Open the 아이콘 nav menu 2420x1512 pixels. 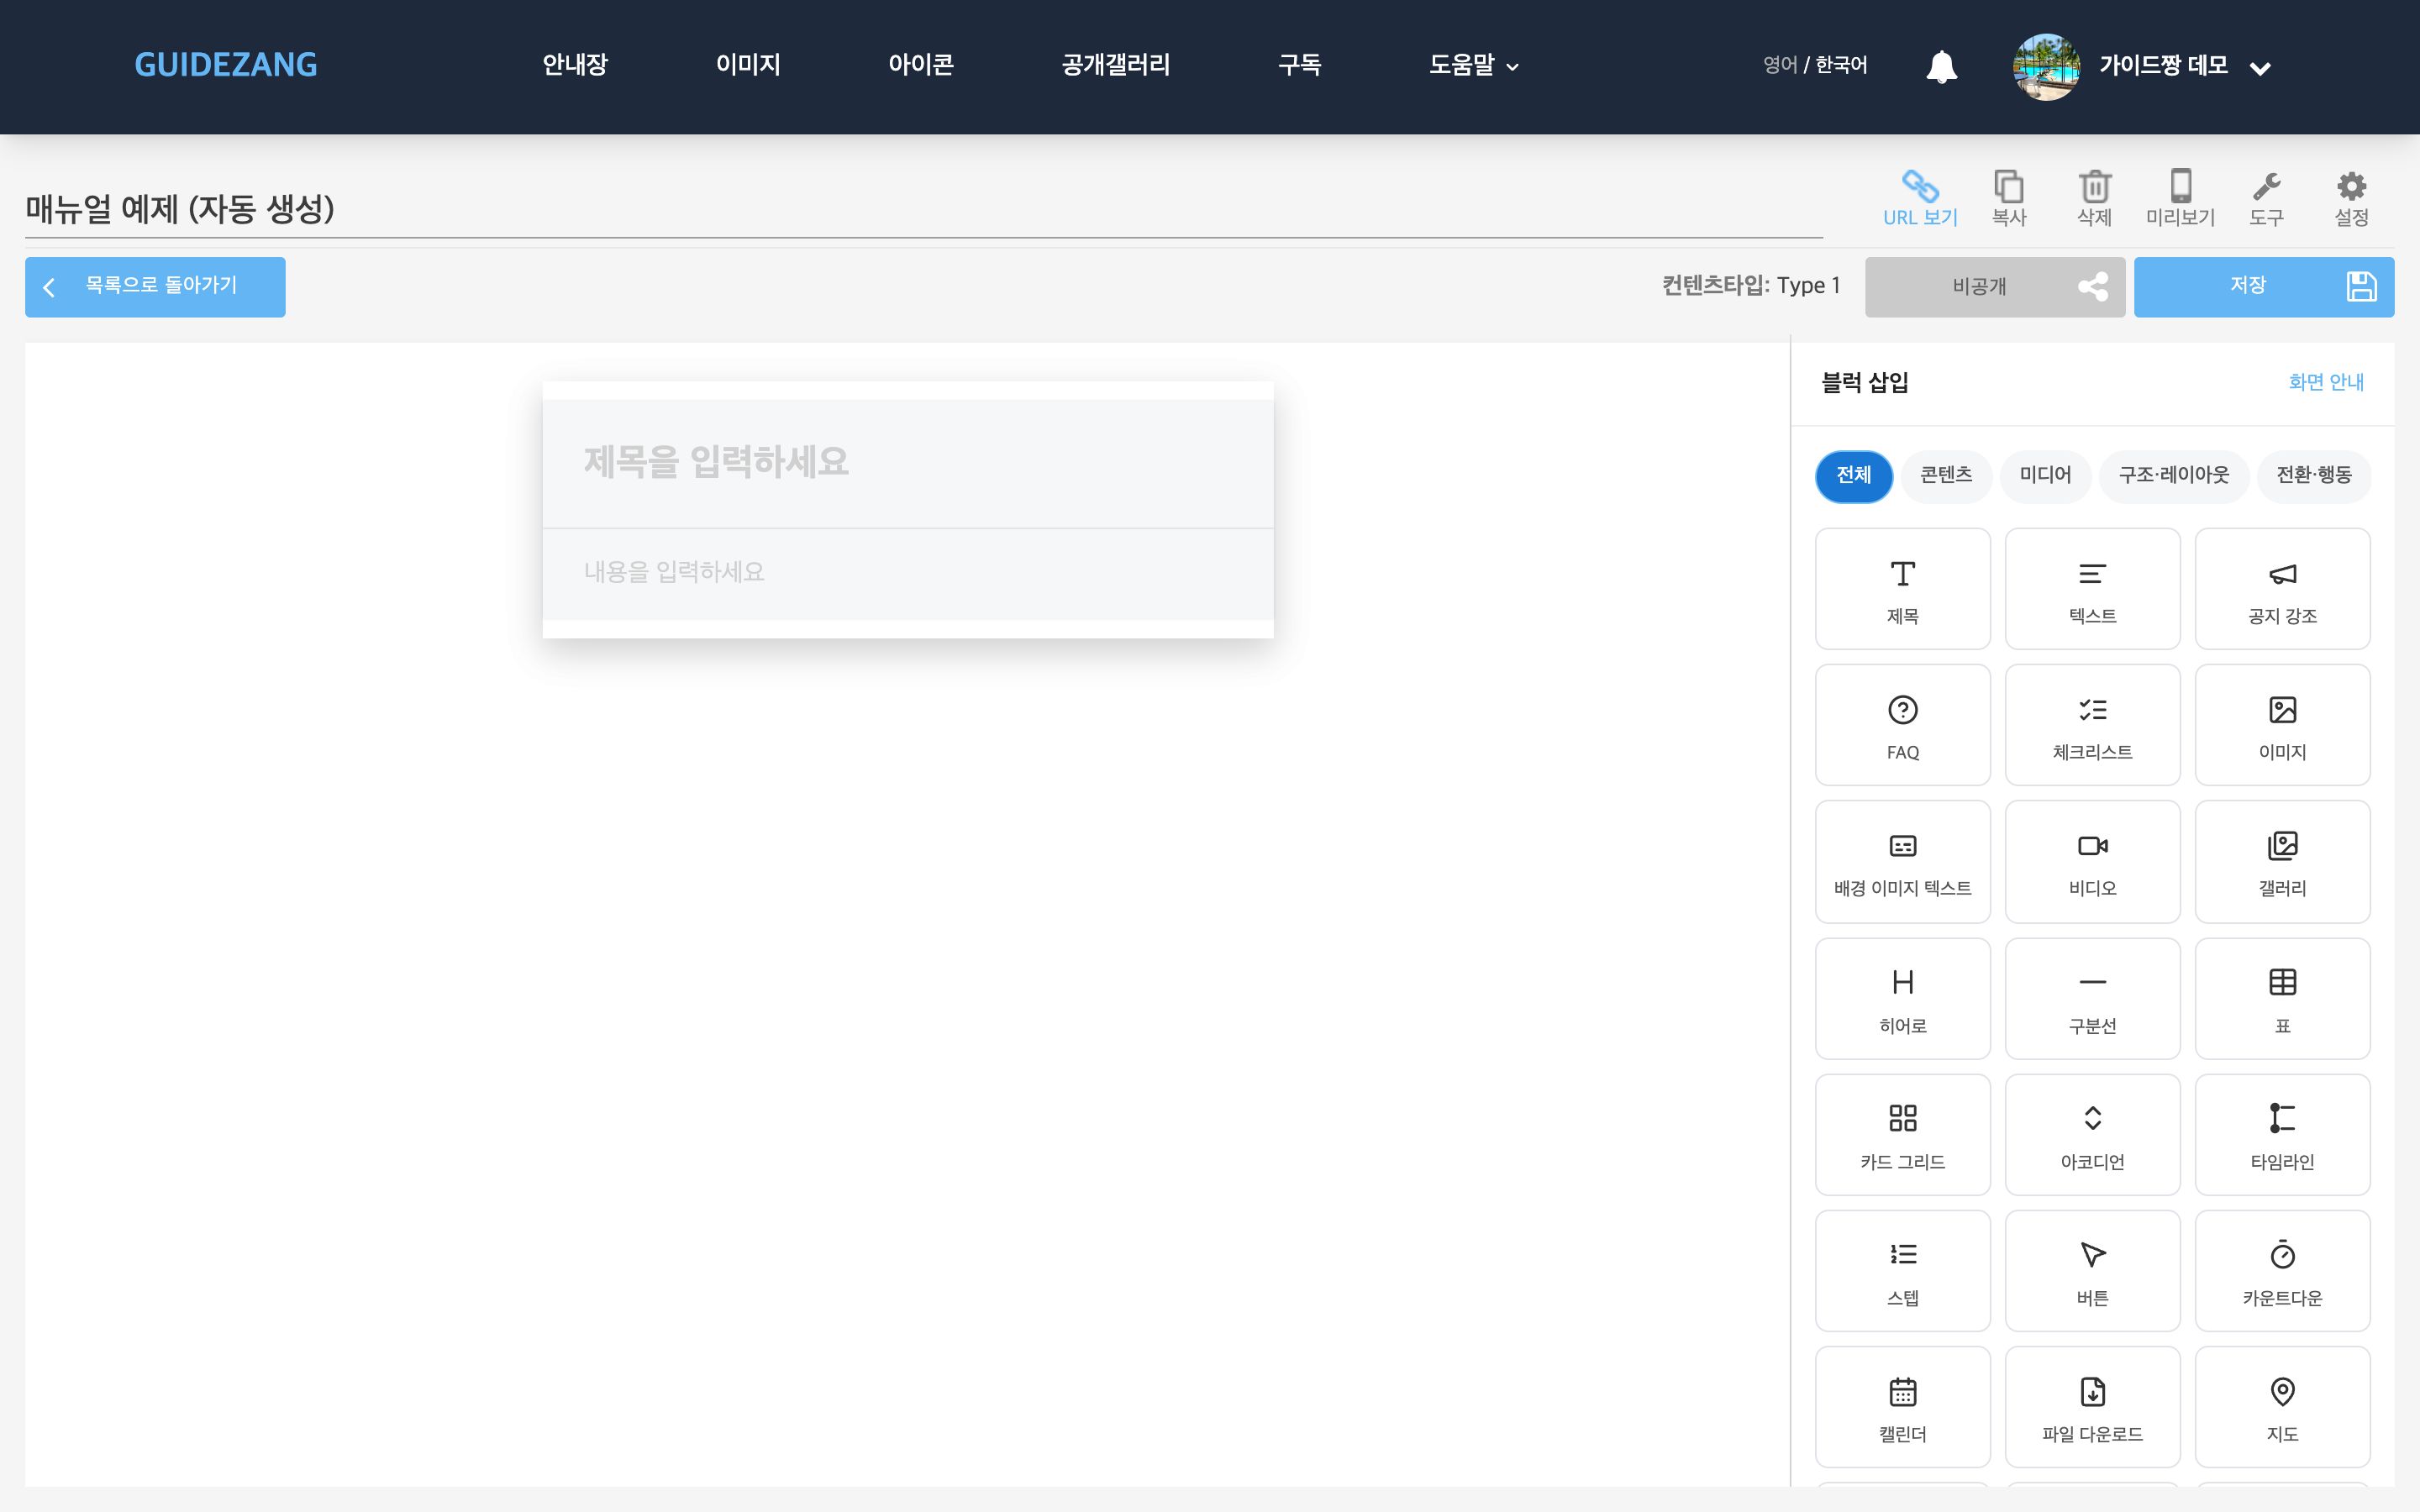click(x=921, y=65)
